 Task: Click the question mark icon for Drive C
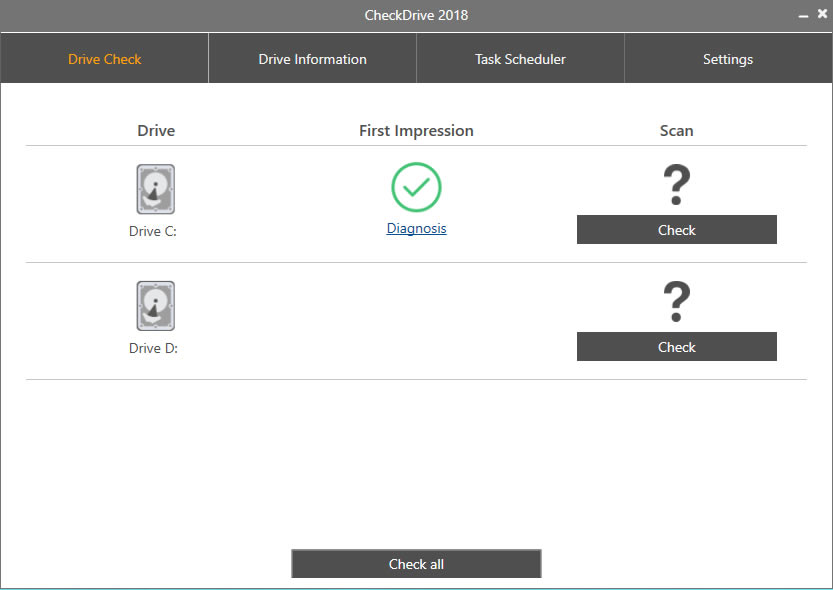point(677,186)
